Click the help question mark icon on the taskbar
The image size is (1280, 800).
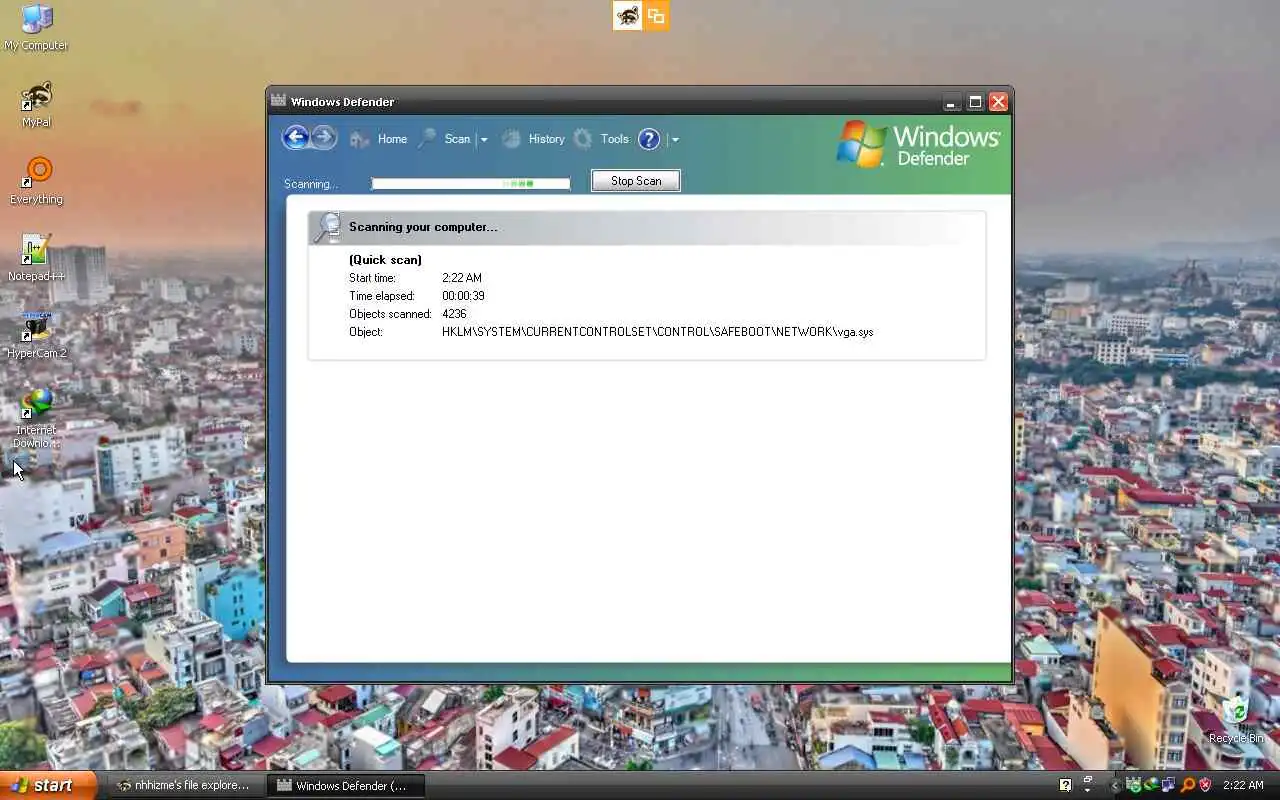(x=1066, y=785)
